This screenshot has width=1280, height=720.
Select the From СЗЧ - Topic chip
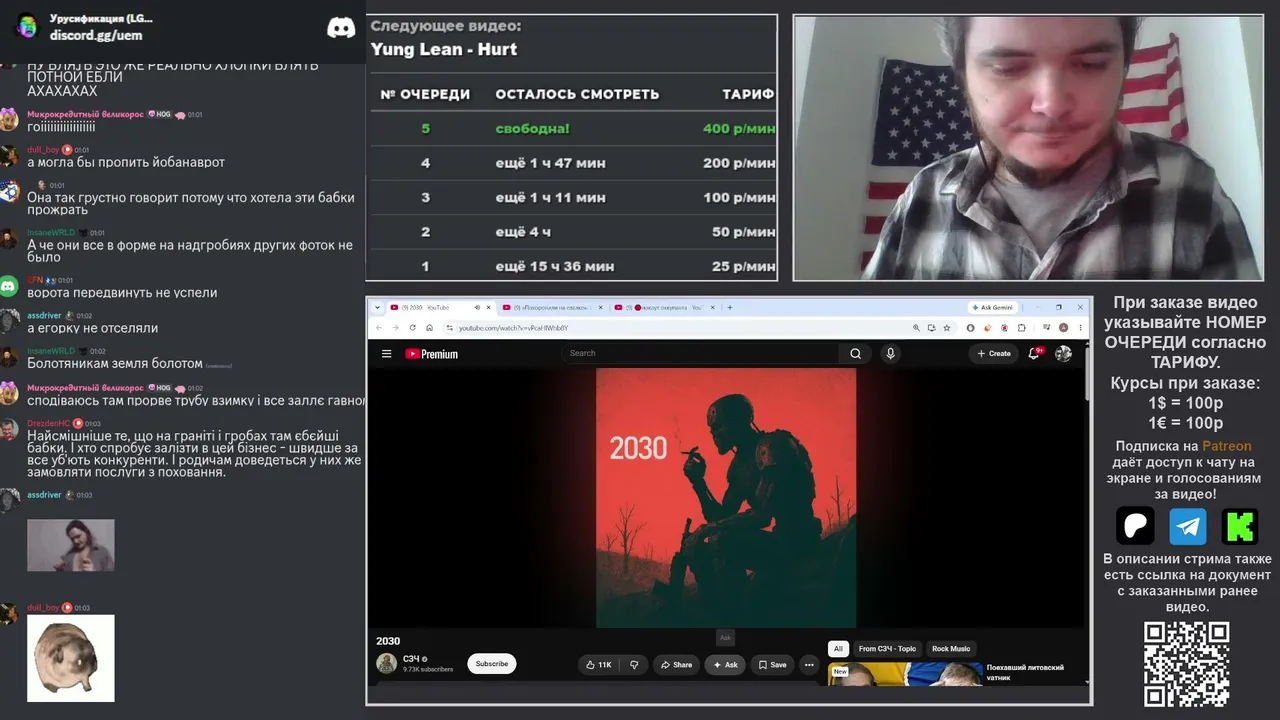coord(887,649)
